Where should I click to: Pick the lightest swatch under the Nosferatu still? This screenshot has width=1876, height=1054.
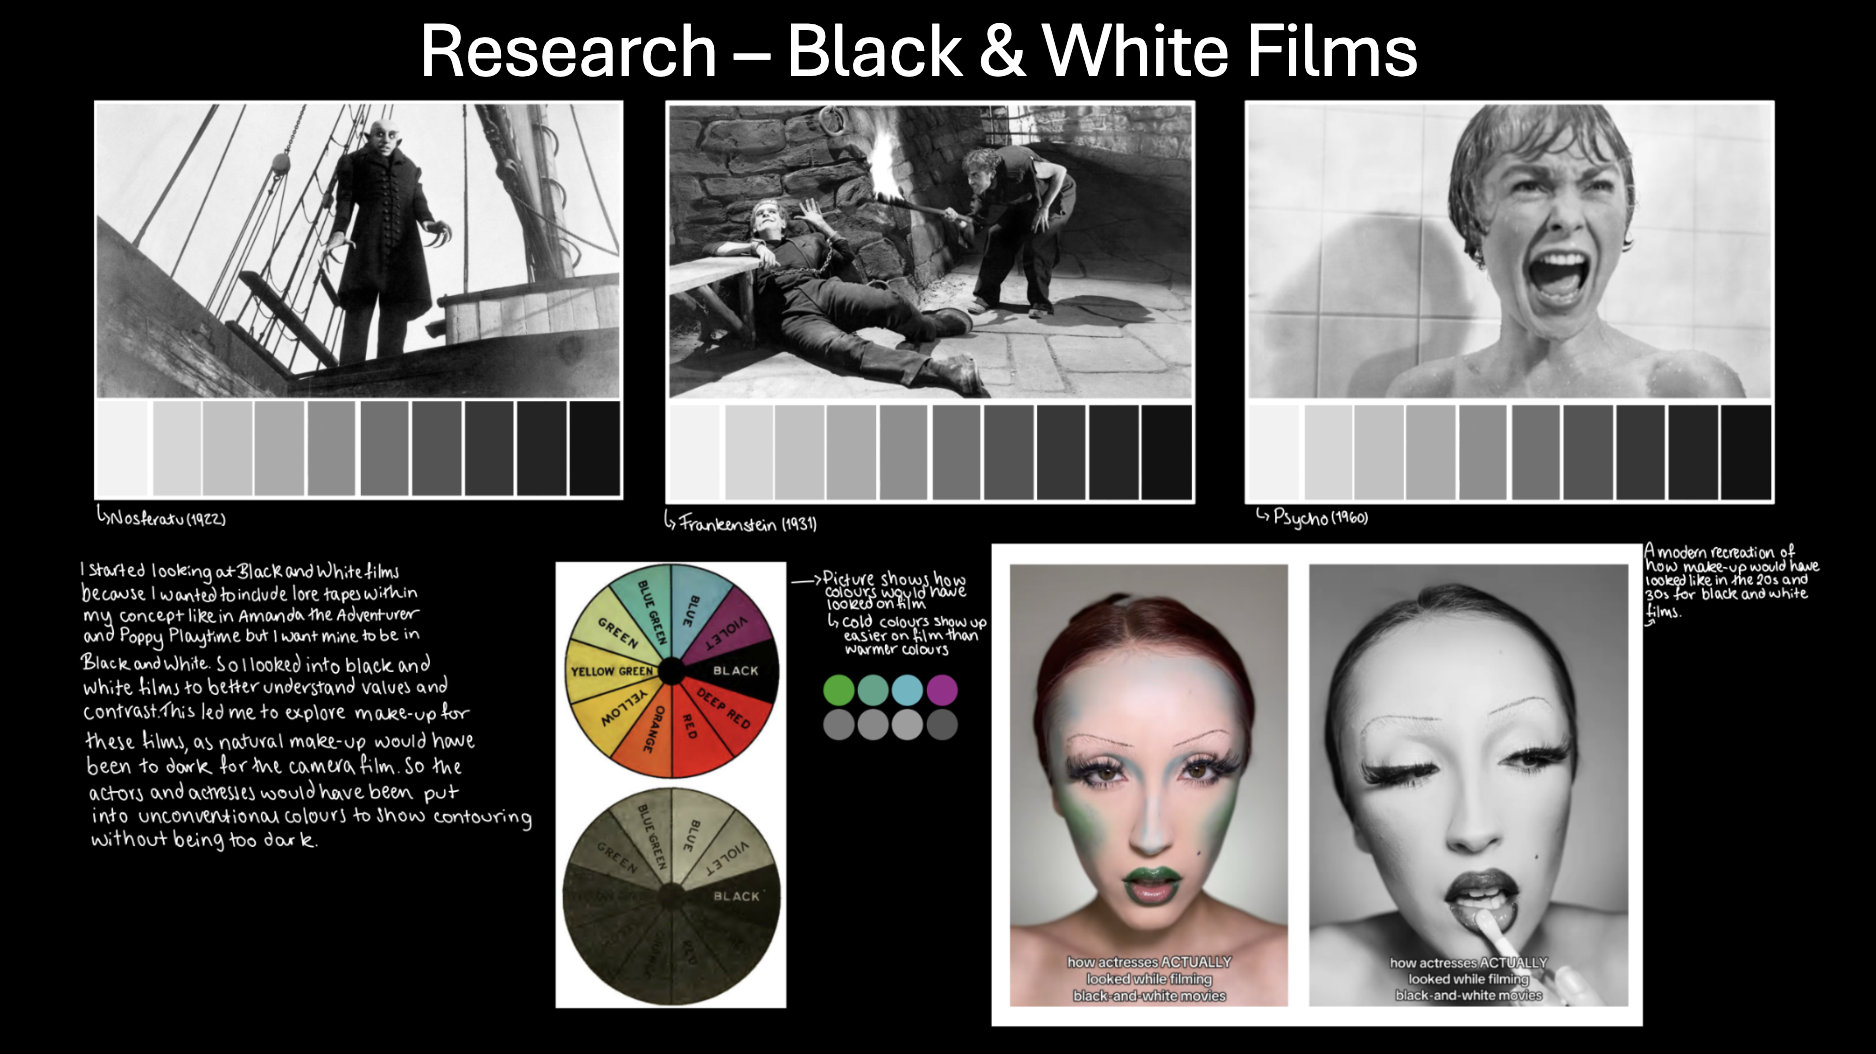point(123,448)
